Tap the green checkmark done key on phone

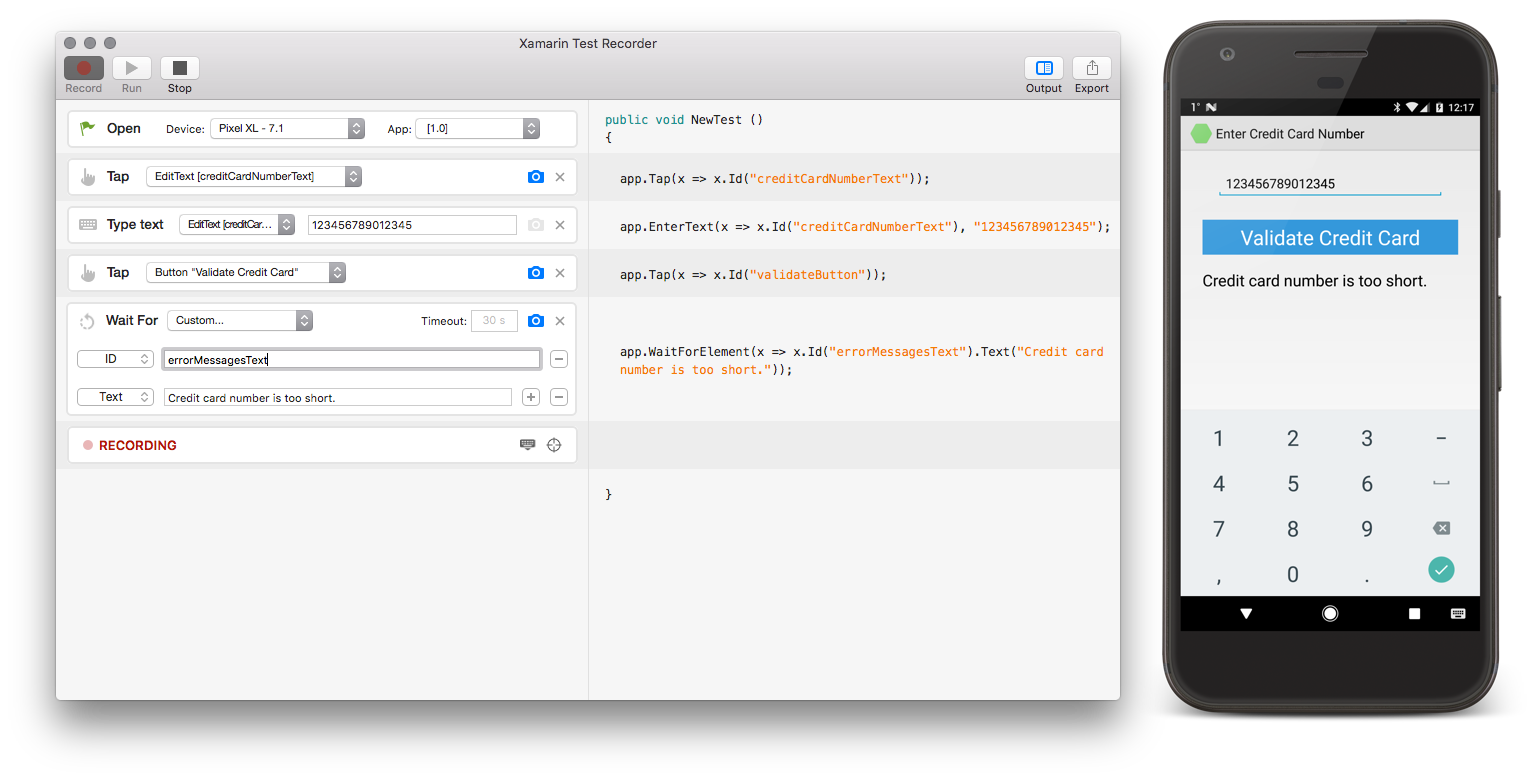[1441, 569]
